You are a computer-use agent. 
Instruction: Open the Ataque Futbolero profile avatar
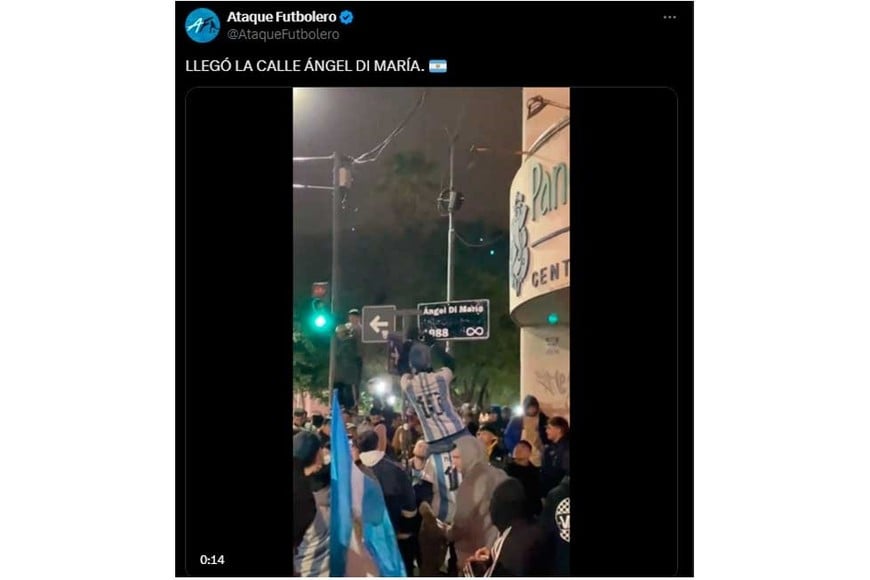[x=203, y=26]
